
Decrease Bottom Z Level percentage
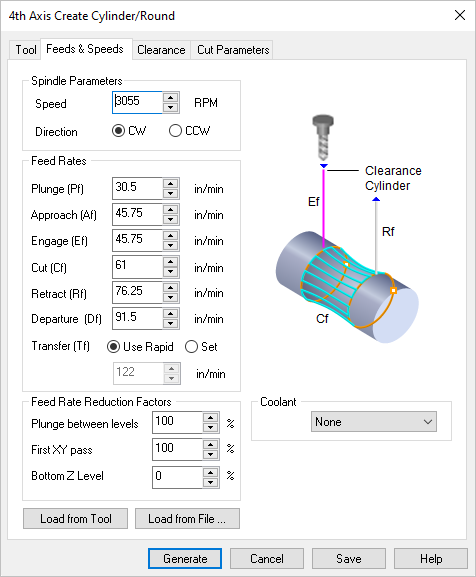pyautogui.click(x=210, y=482)
